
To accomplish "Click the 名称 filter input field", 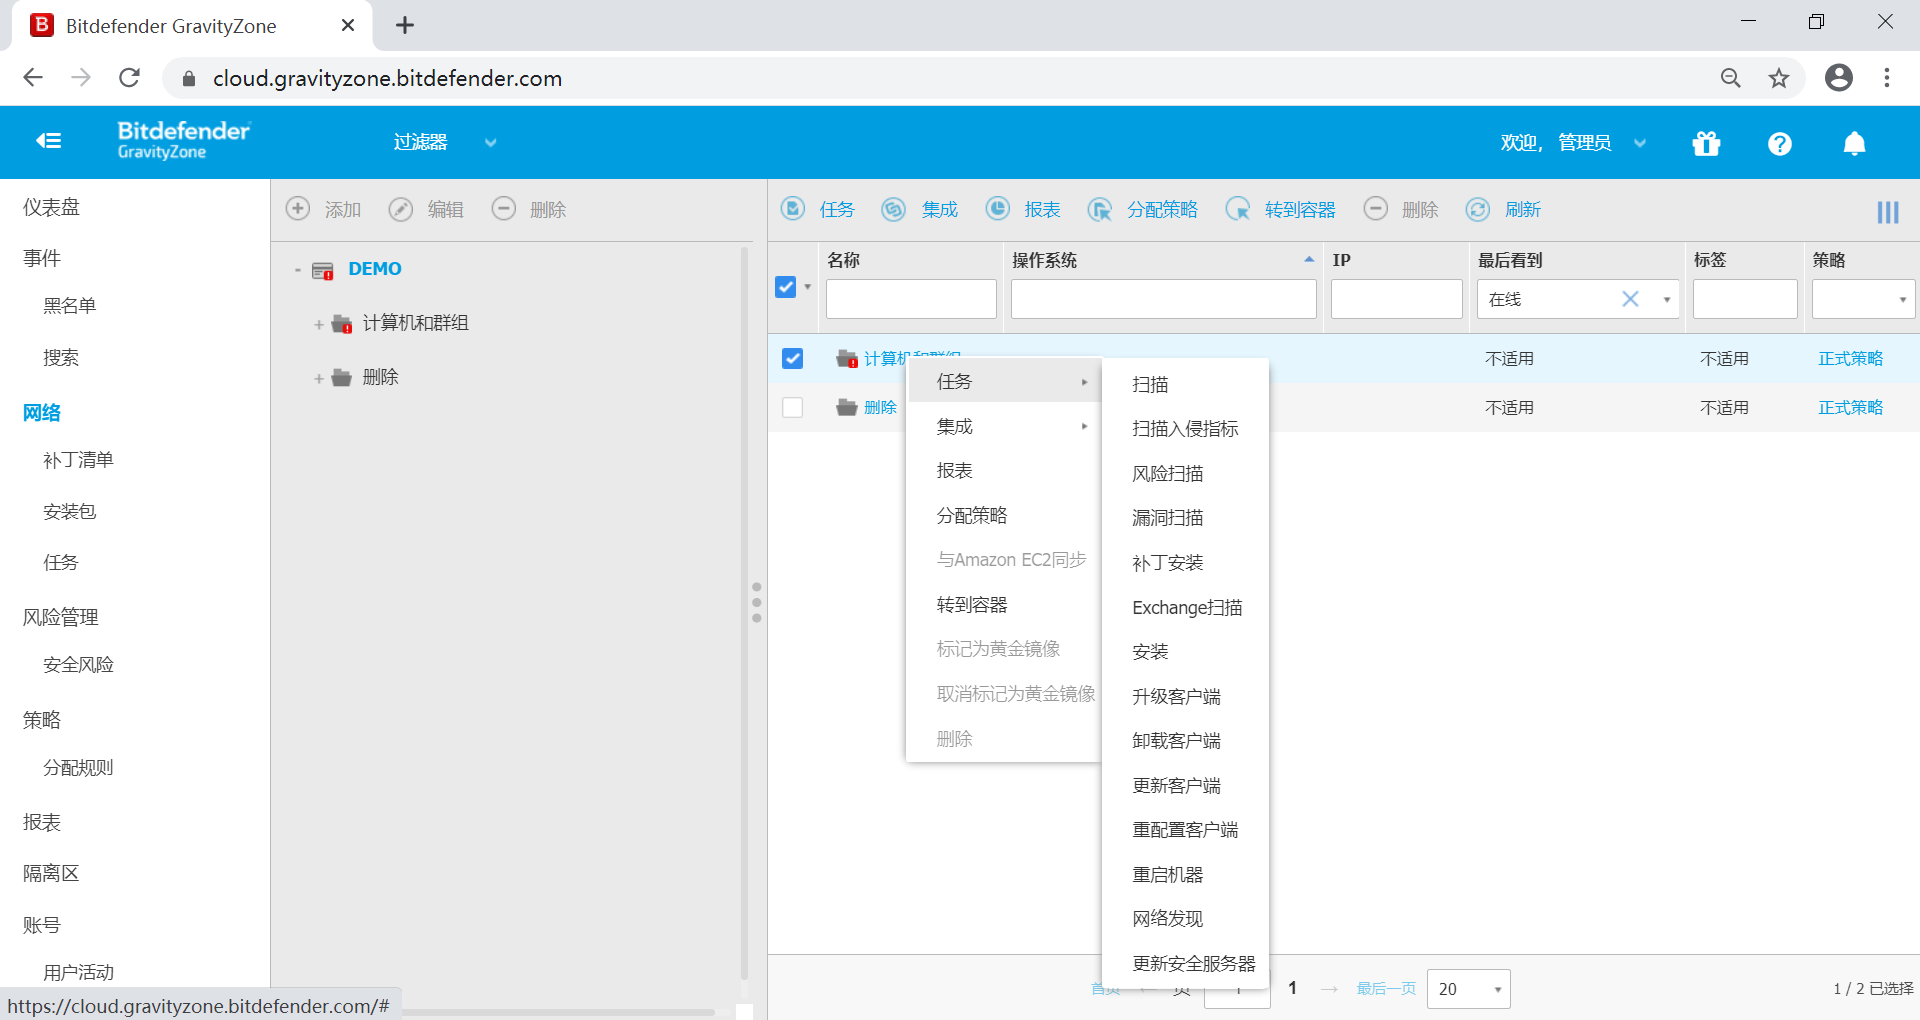I will (911, 299).
